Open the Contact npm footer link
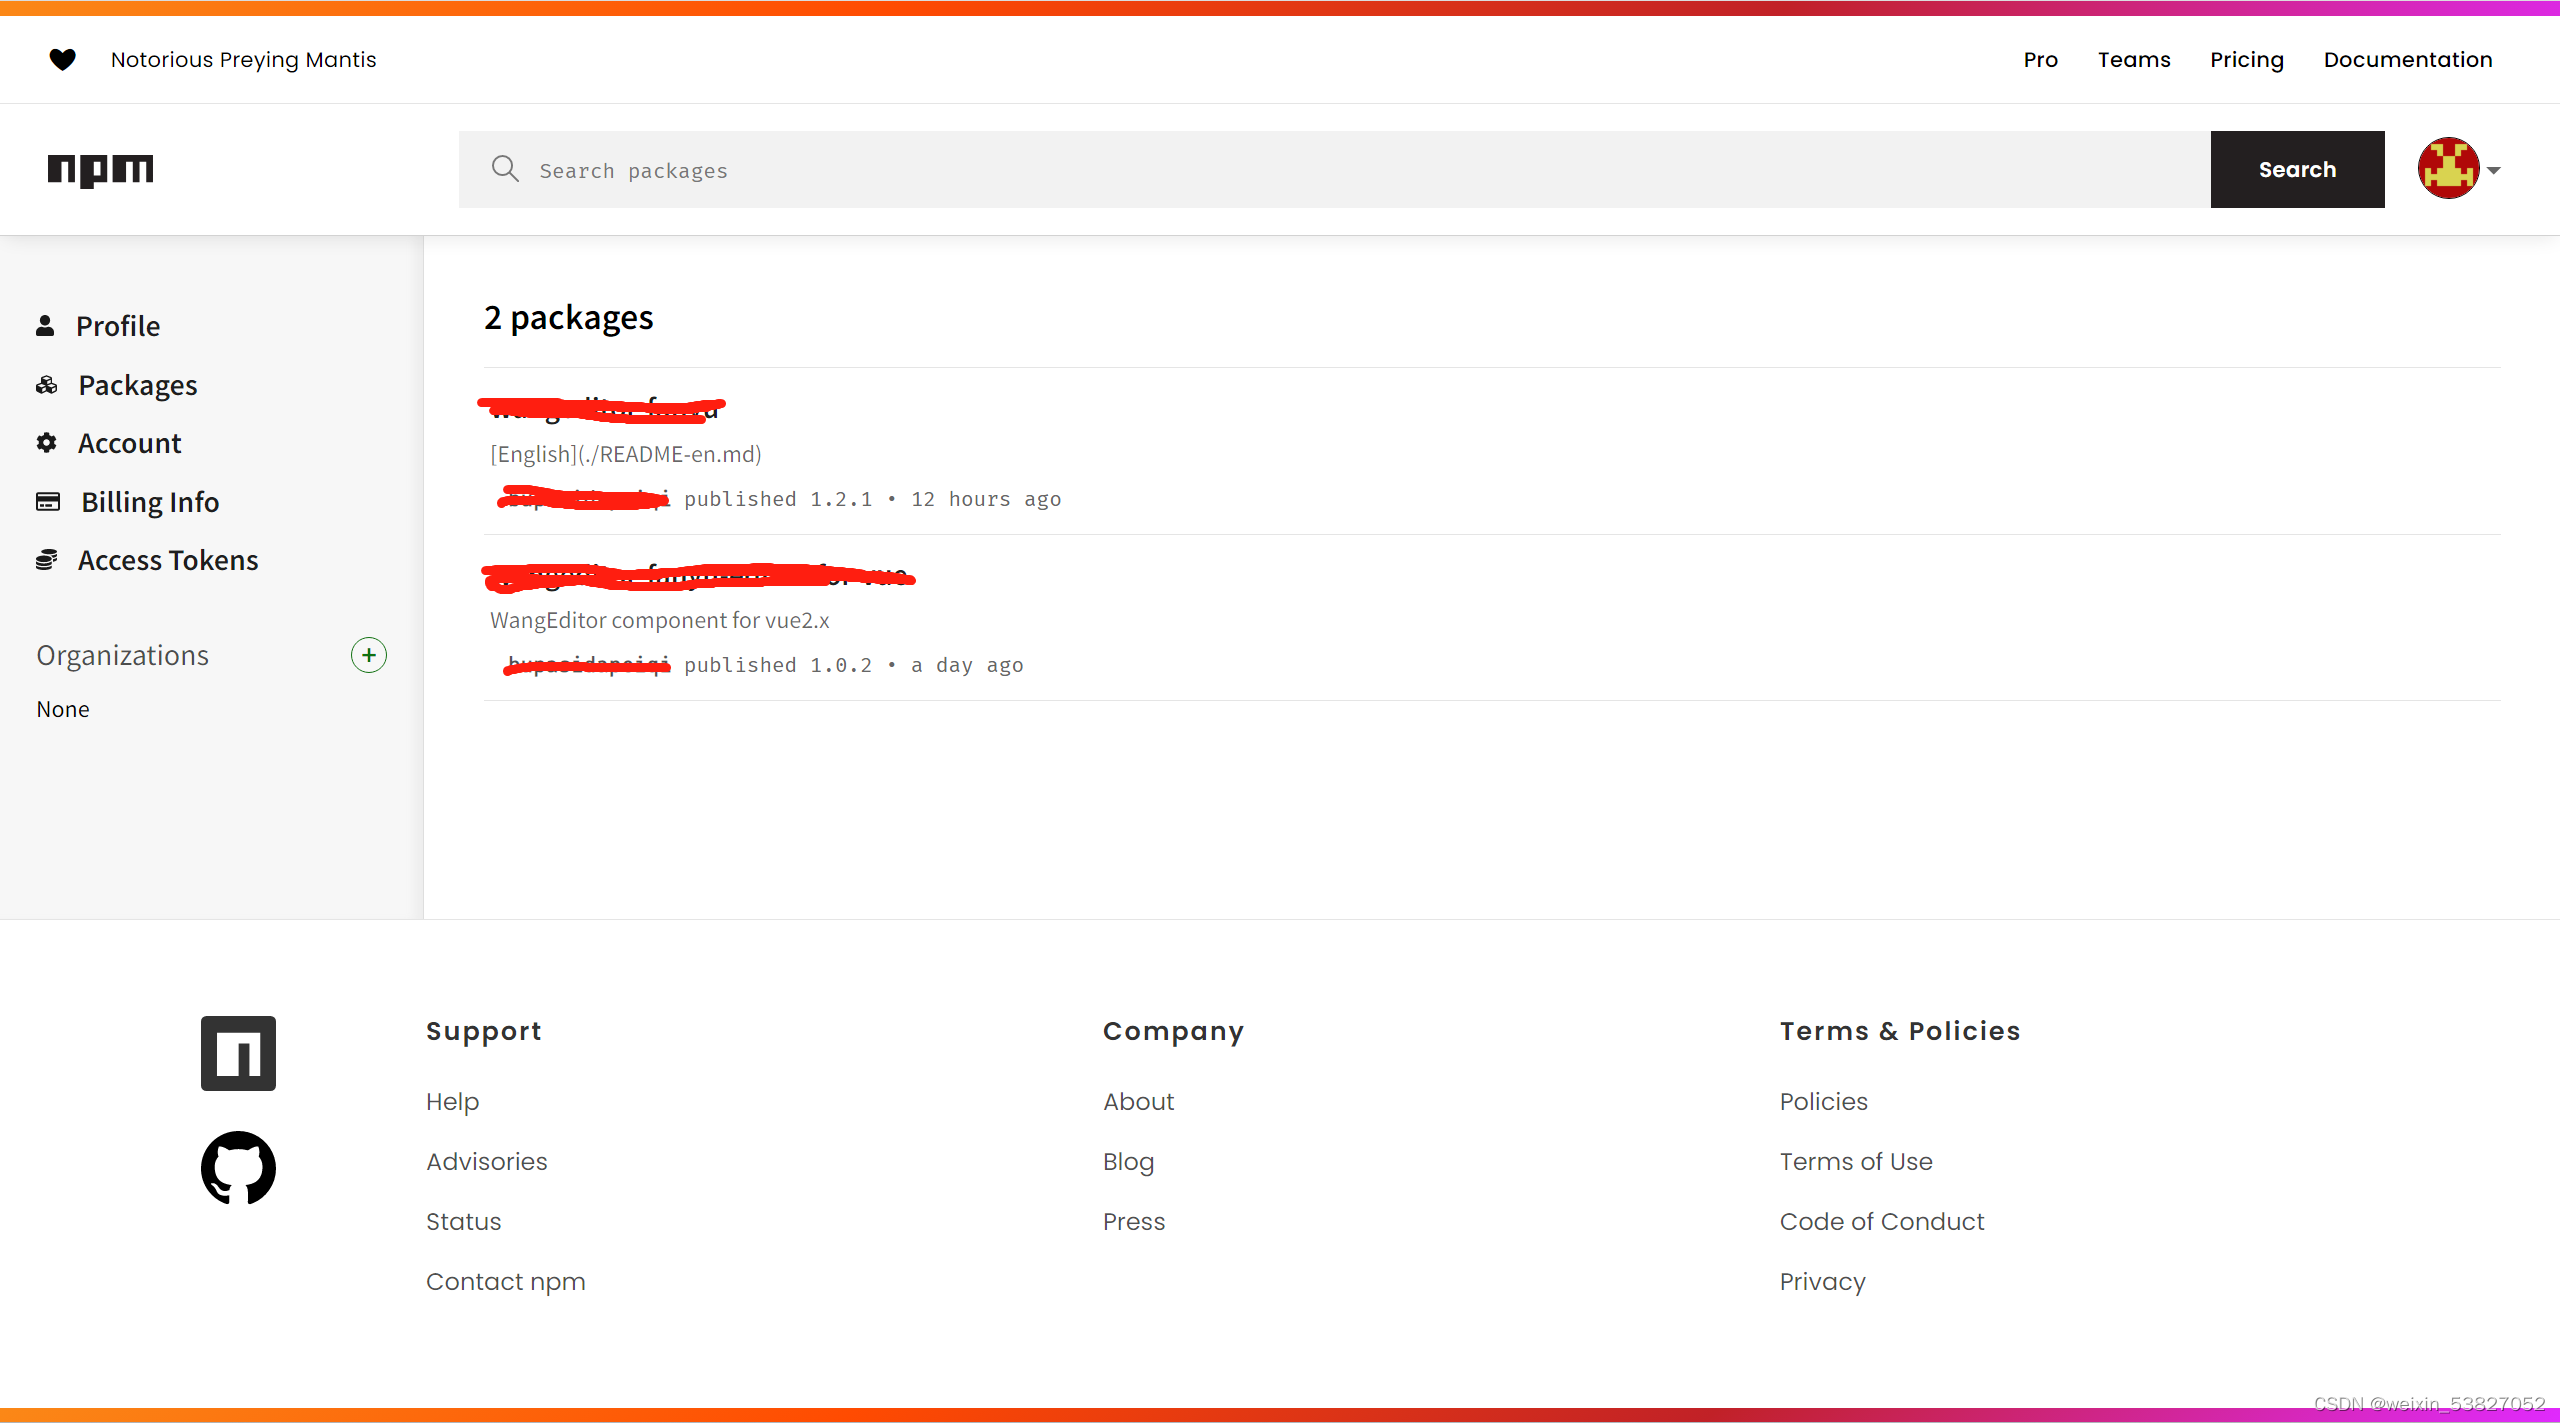 pyautogui.click(x=505, y=1281)
